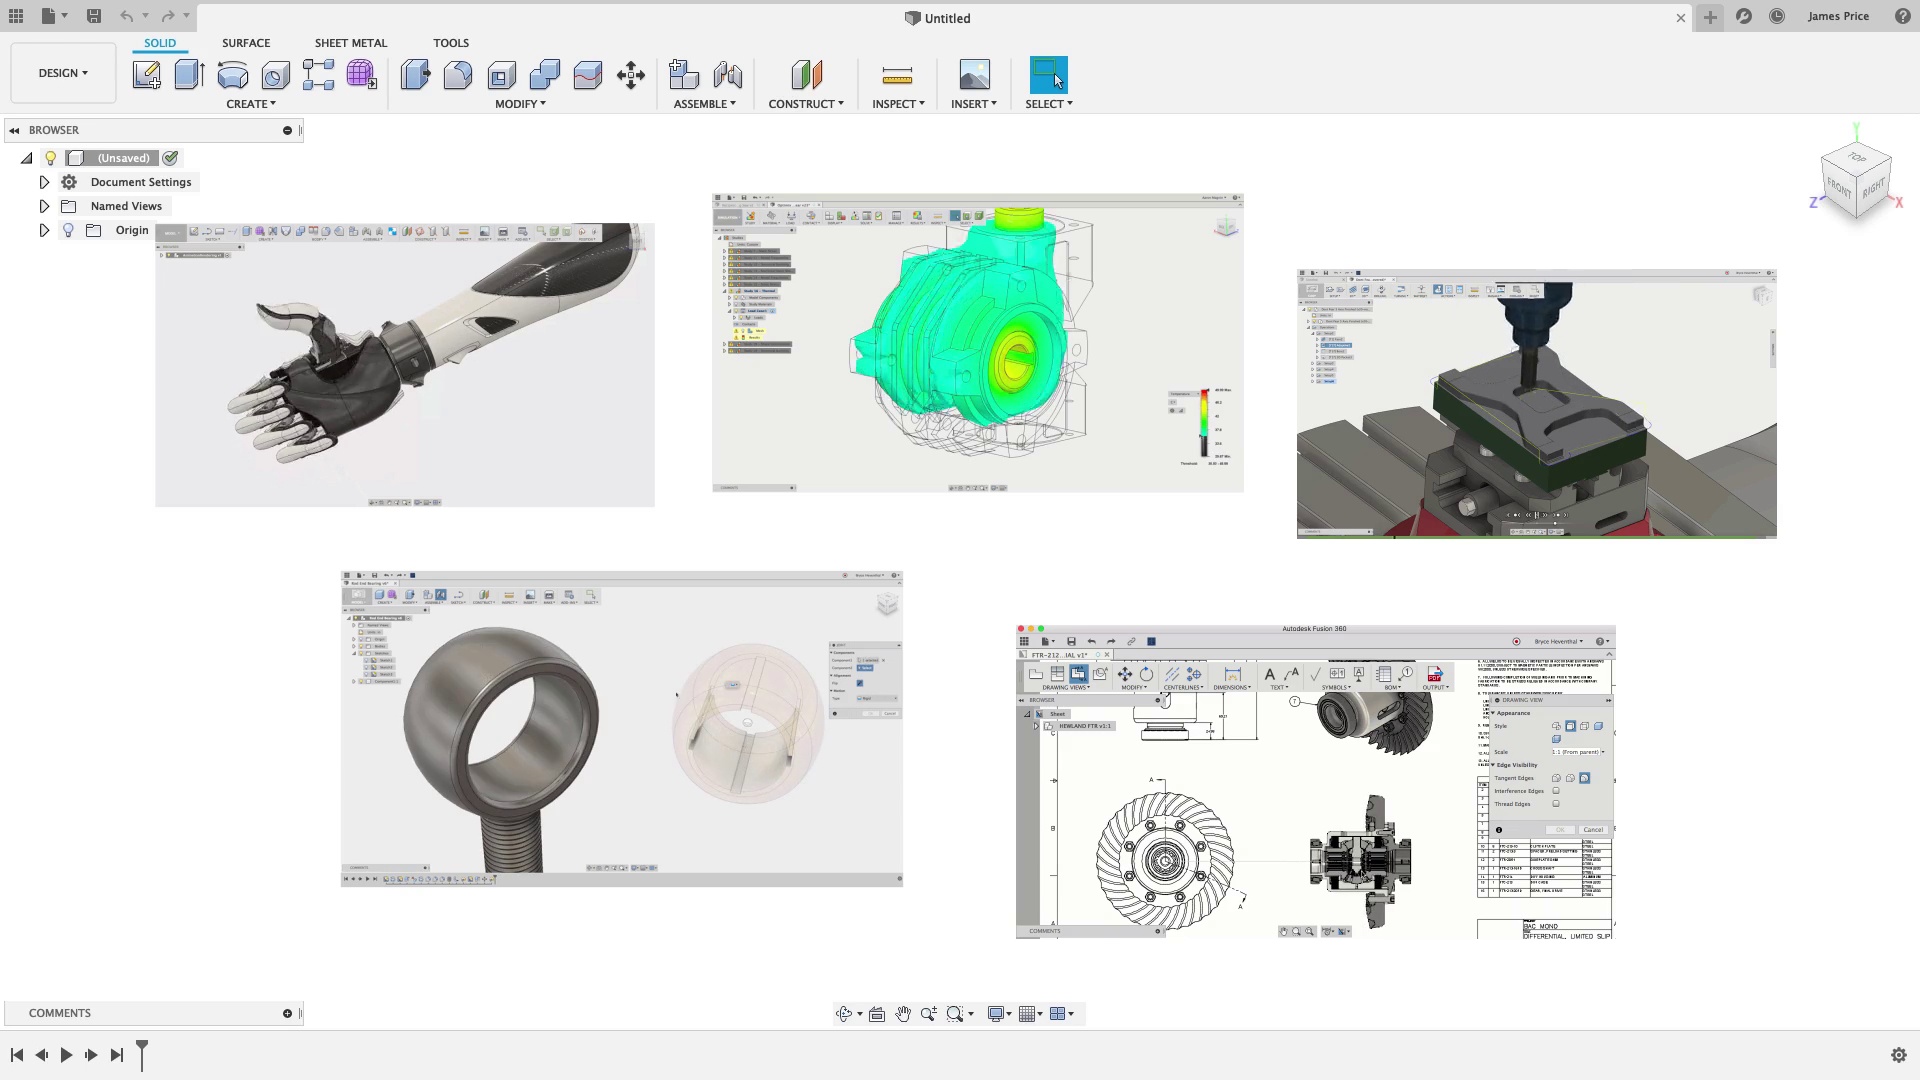Open the DESIGN workspace dropdown
1920x1080 pixels.
pos(63,73)
